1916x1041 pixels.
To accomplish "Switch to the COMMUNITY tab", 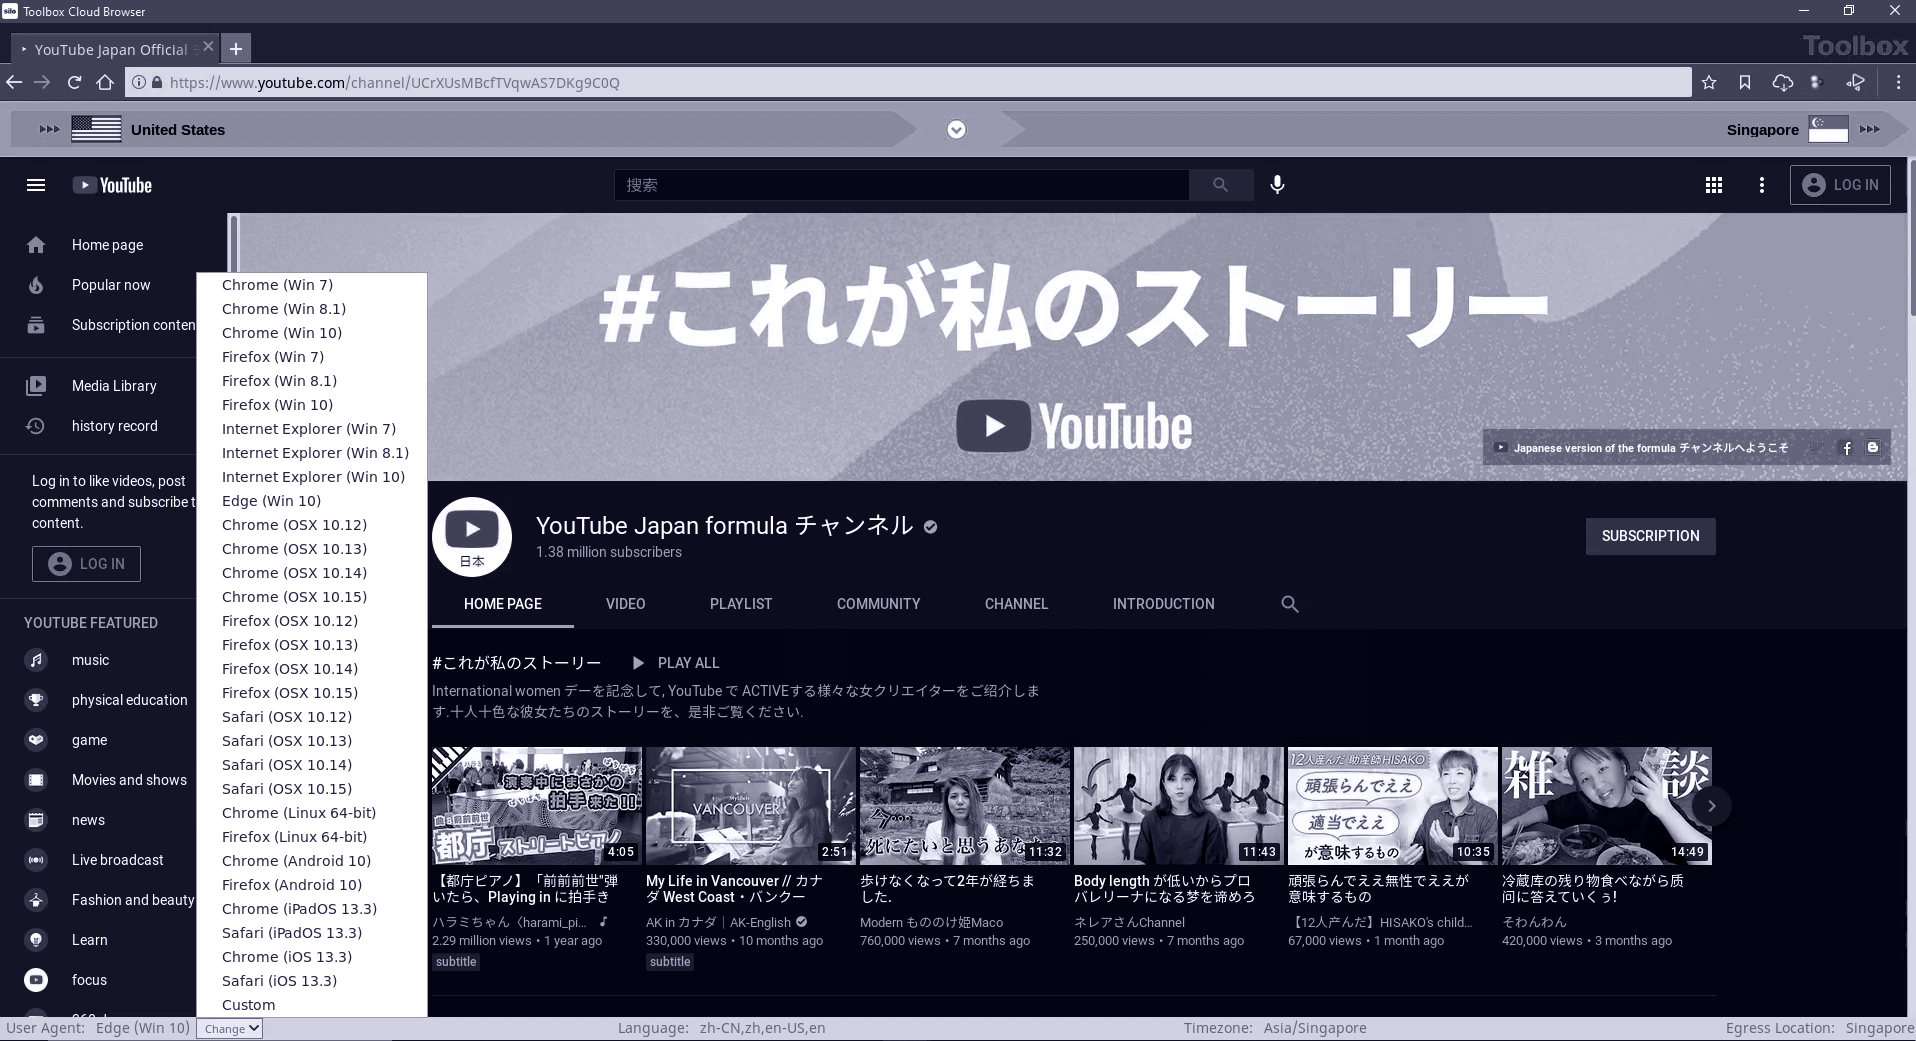I will tap(878, 604).
